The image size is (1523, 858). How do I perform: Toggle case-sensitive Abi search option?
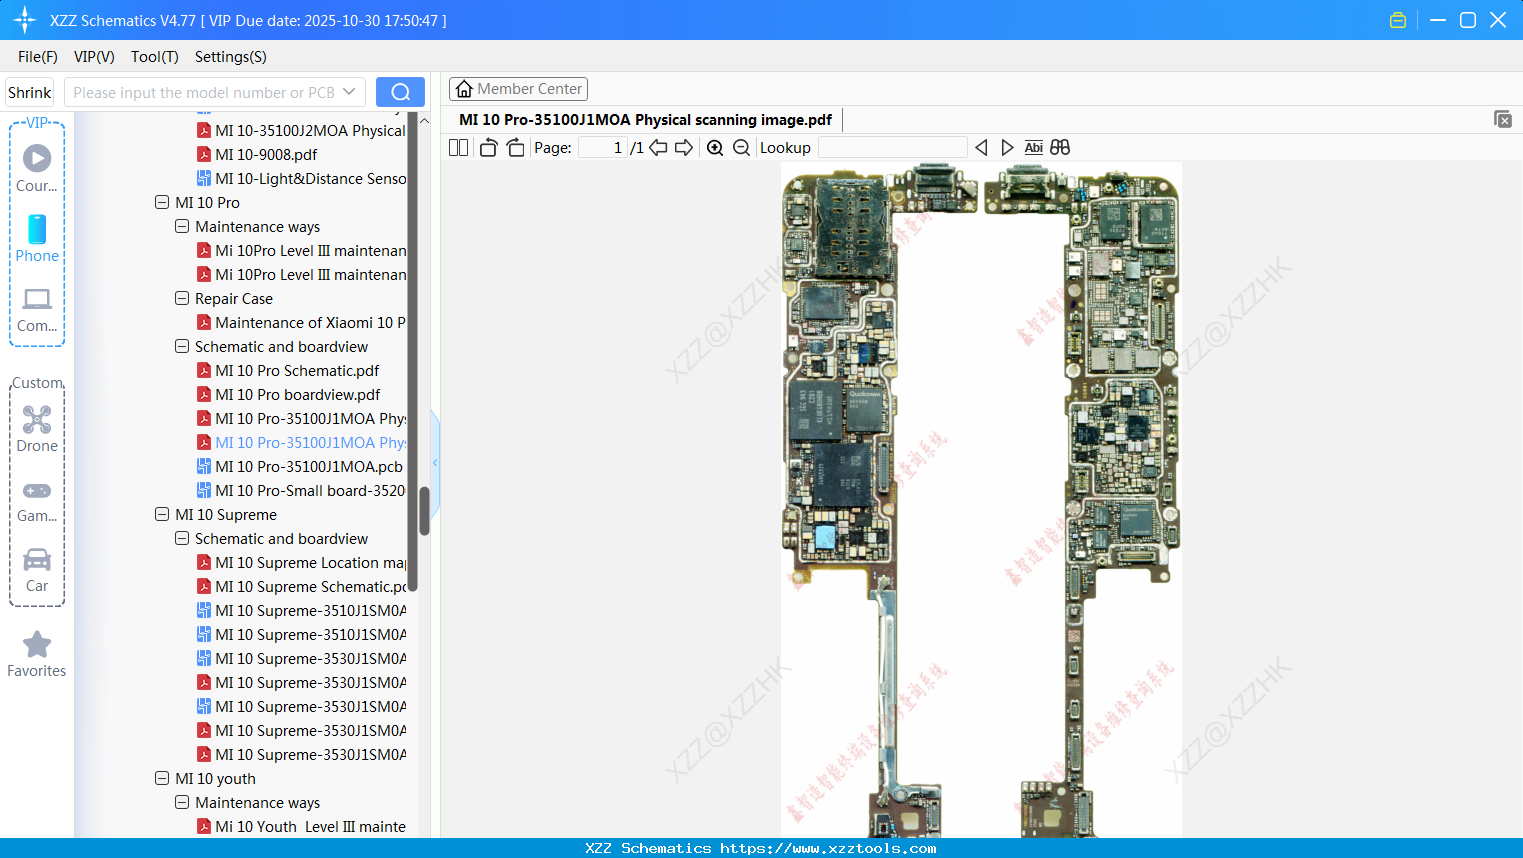pyautogui.click(x=1033, y=147)
